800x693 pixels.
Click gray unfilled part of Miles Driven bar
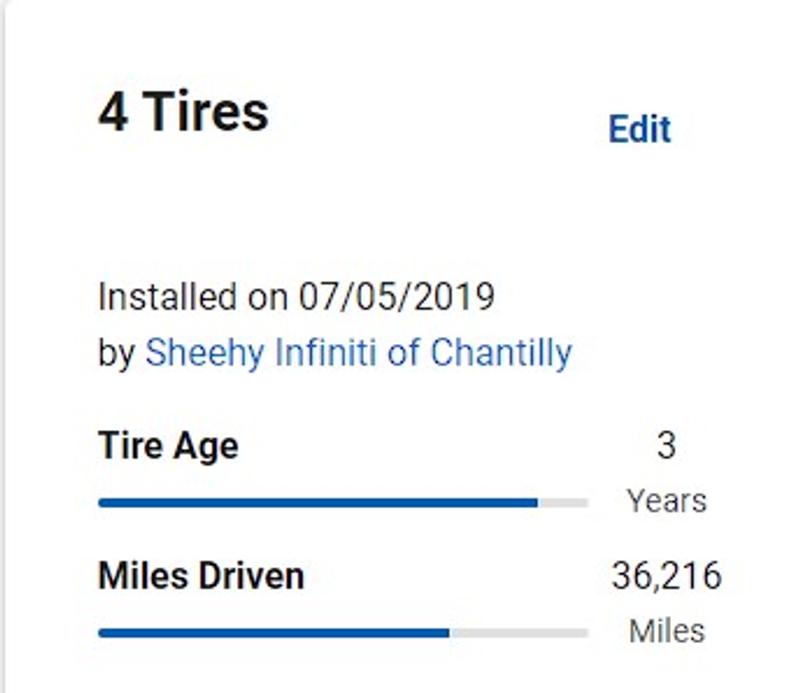coord(518,633)
